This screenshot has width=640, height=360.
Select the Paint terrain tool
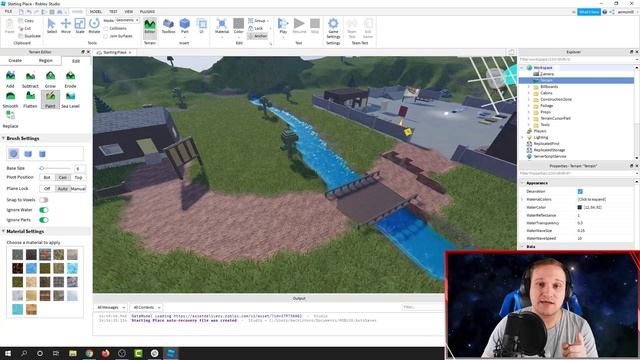(x=50, y=99)
